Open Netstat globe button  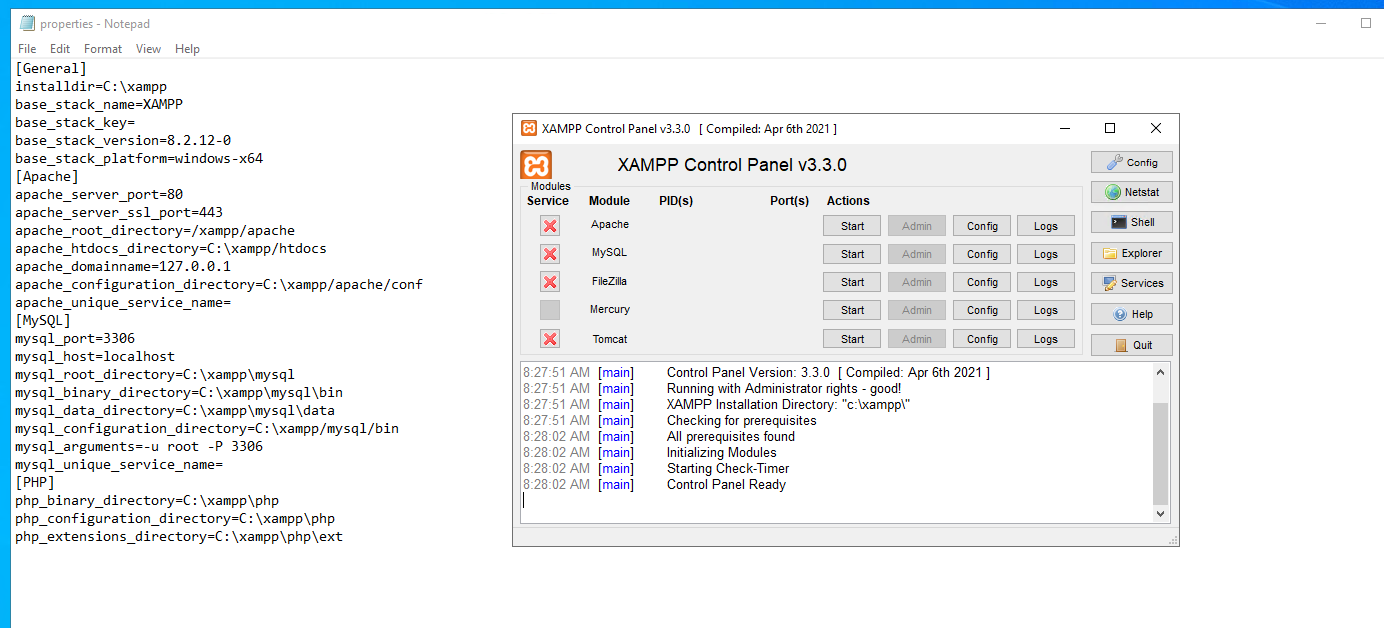tap(1132, 192)
